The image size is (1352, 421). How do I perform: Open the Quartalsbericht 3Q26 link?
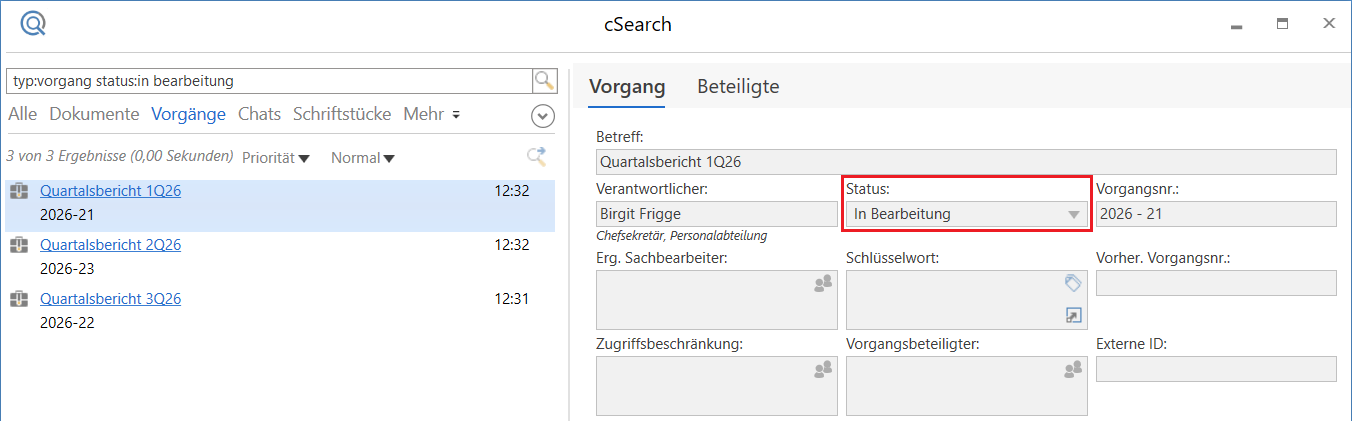pyautogui.click(x=110, y=299)
